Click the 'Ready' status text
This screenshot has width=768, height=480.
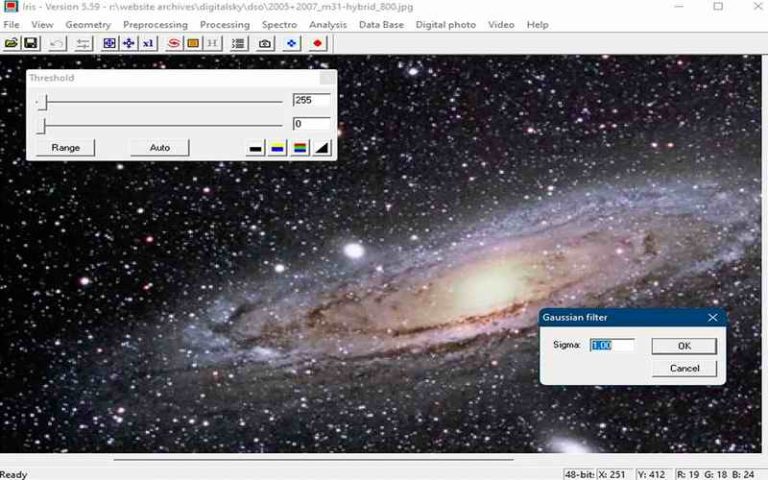(14, 474)
